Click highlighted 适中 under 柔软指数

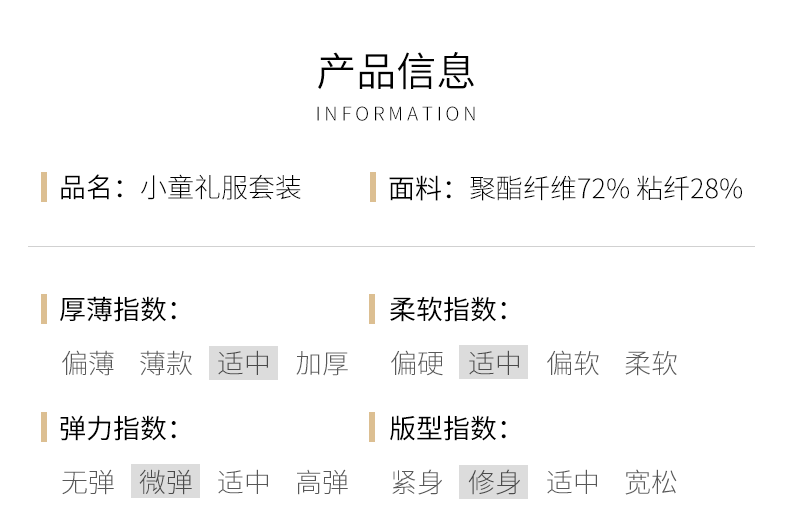(x=494, y=363)
